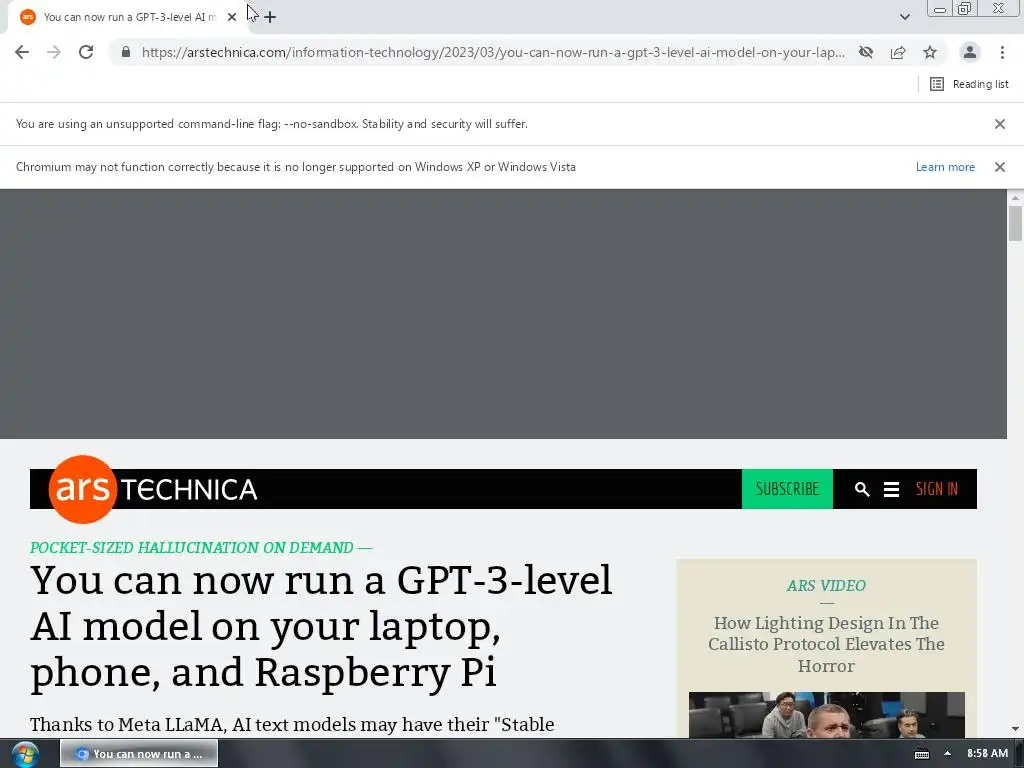
Task: Click the article headline about GPT-3-level AI
Action: [x=321, y=626]
